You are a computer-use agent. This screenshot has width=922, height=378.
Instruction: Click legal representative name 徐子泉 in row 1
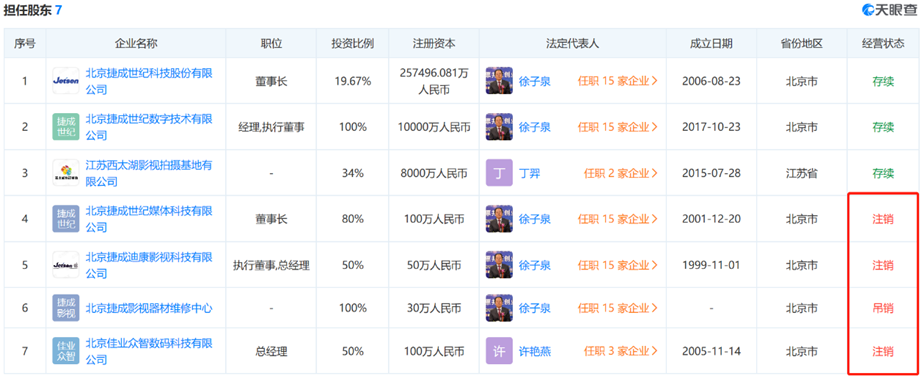(x=535, y=81)
